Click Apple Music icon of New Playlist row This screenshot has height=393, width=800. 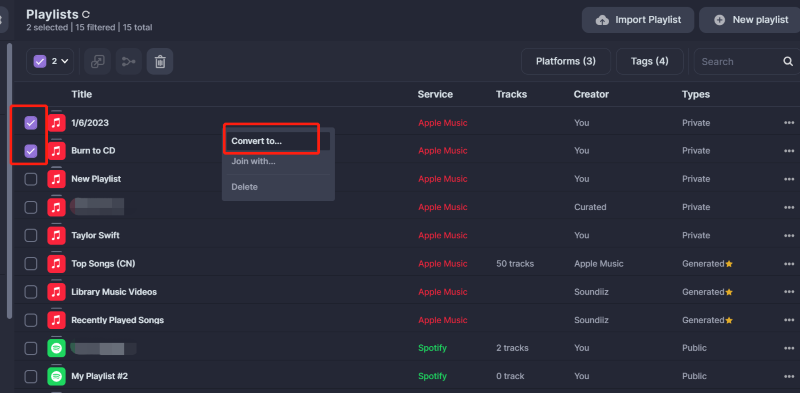pyautogui.click(x=57, y=179)
